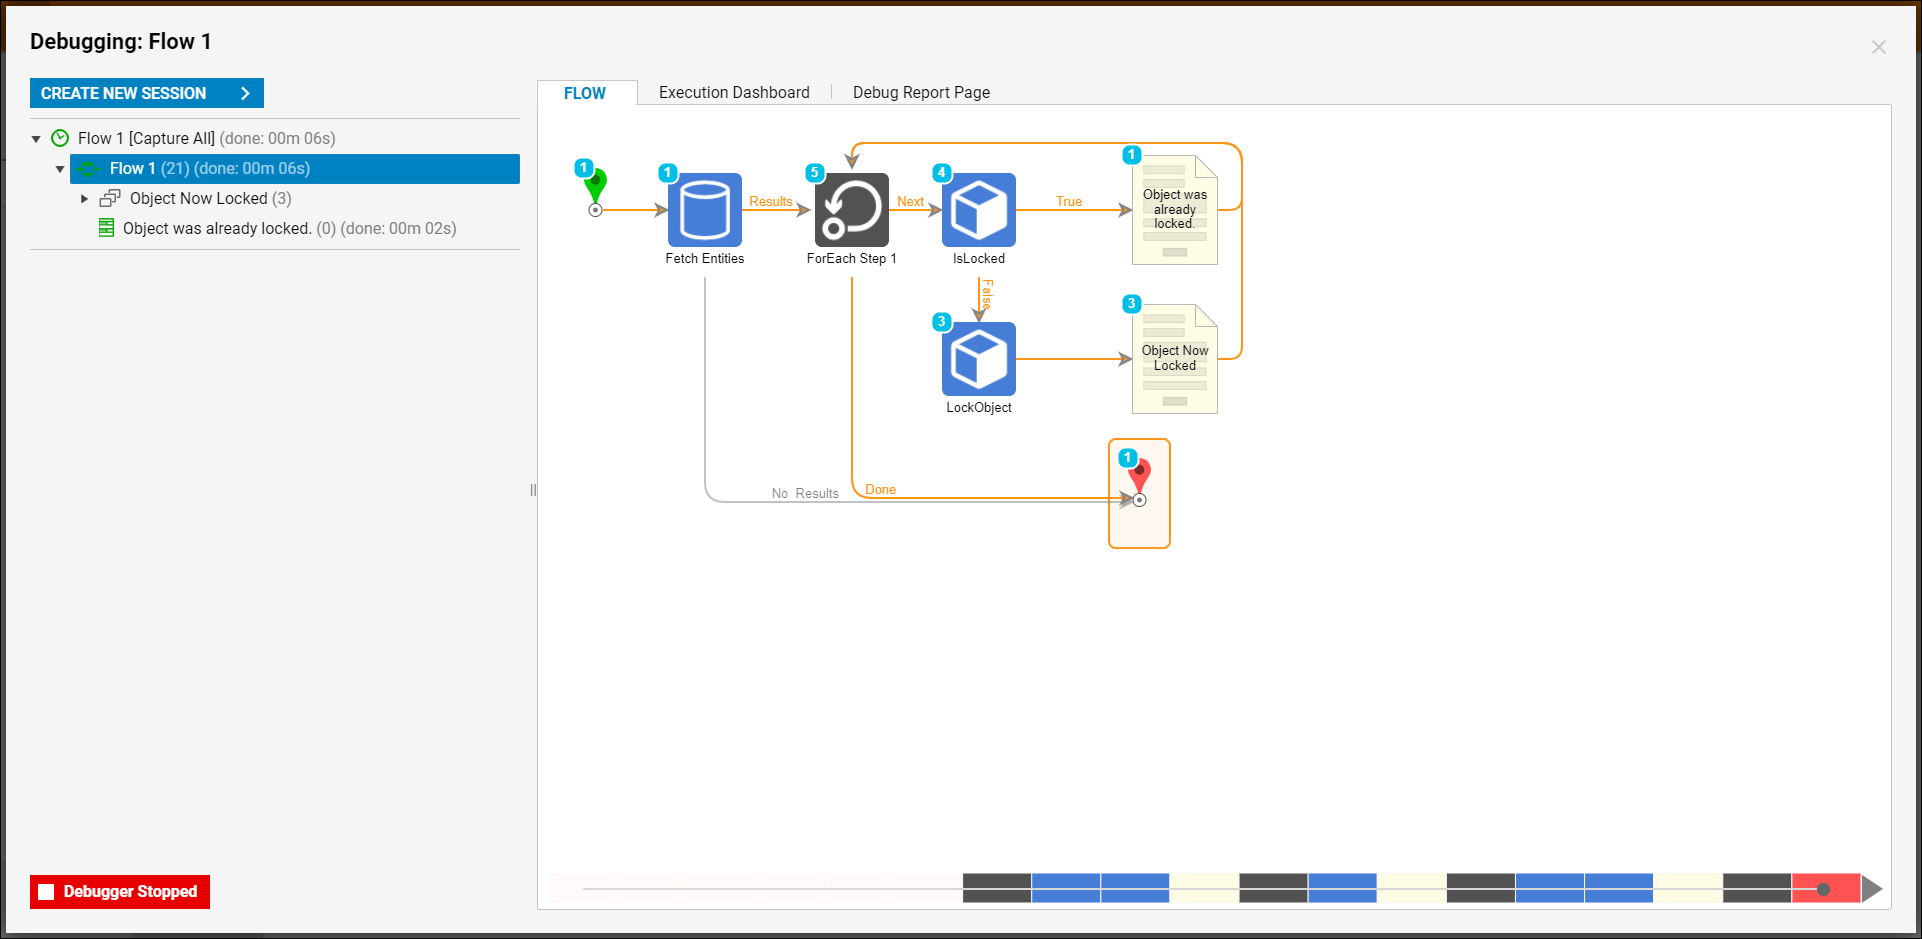
Task: Select the LockObject cube step icon
Action: [x=979, y=359]
